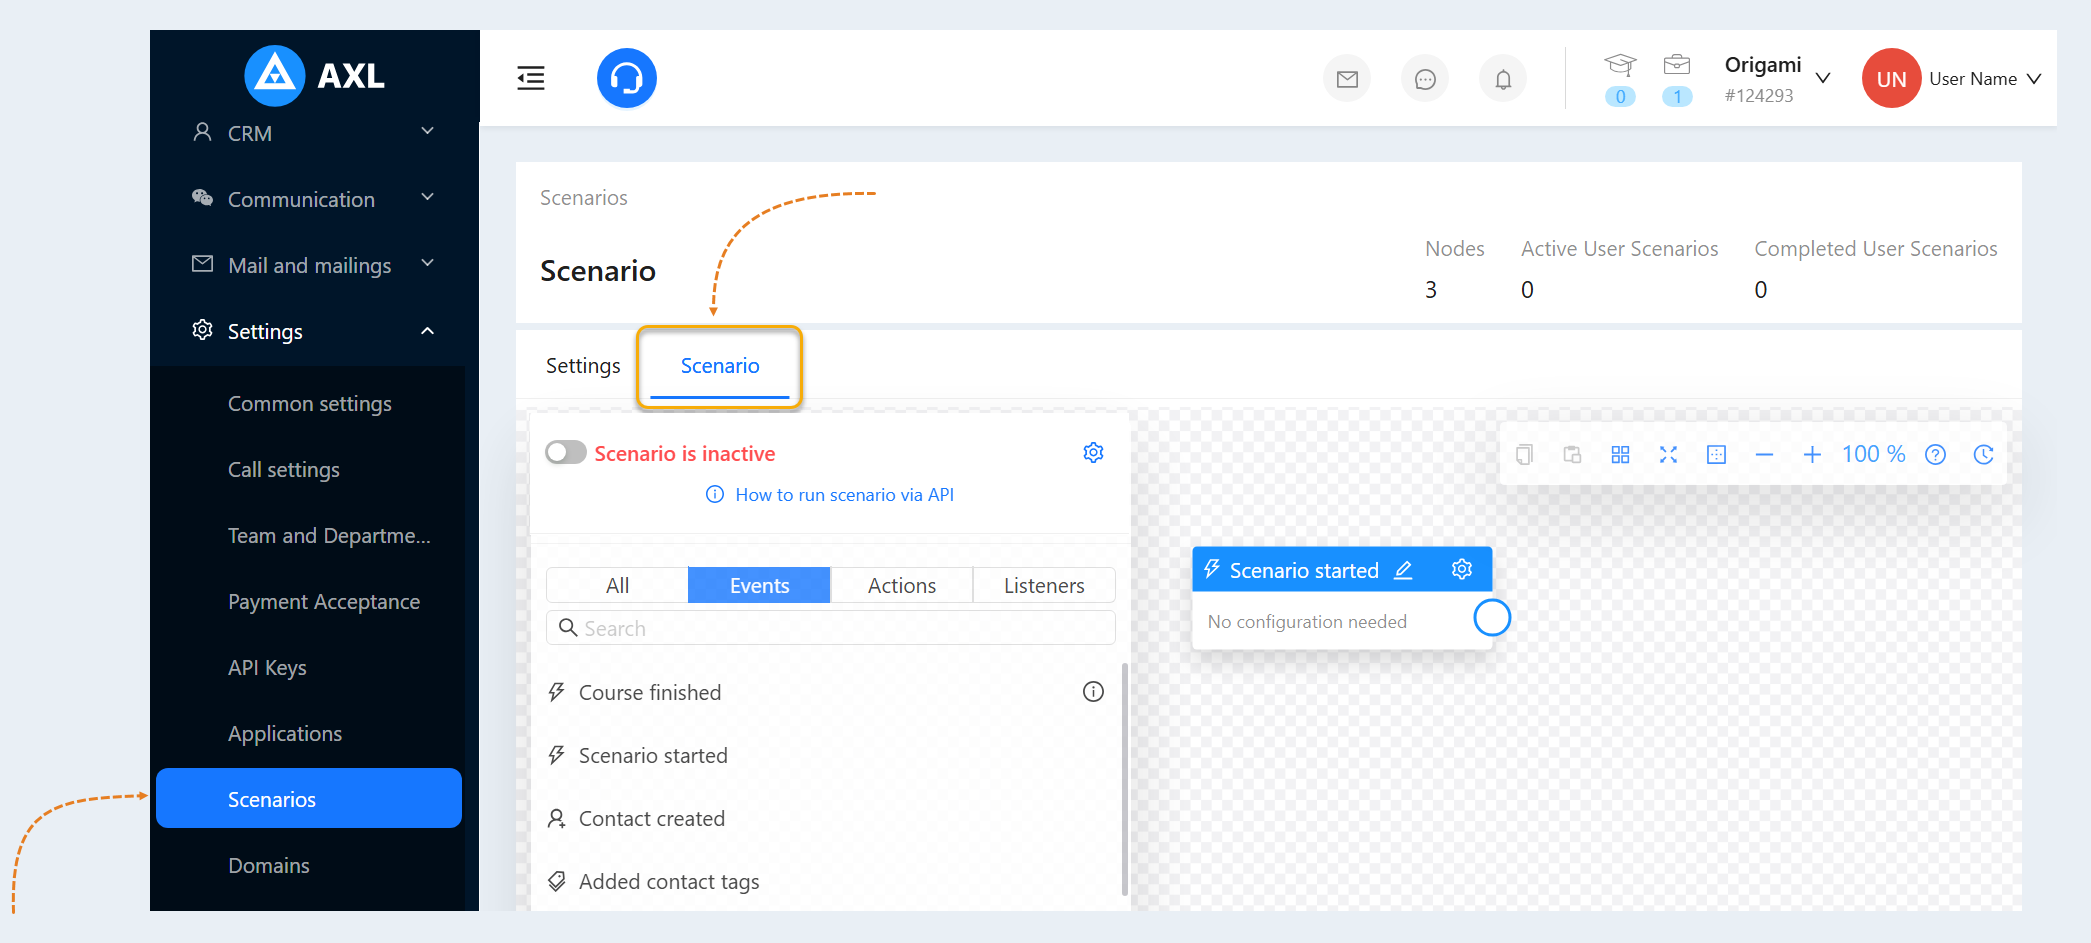
Task: Click the 1 badge under briefcase
Action: 1677,96
